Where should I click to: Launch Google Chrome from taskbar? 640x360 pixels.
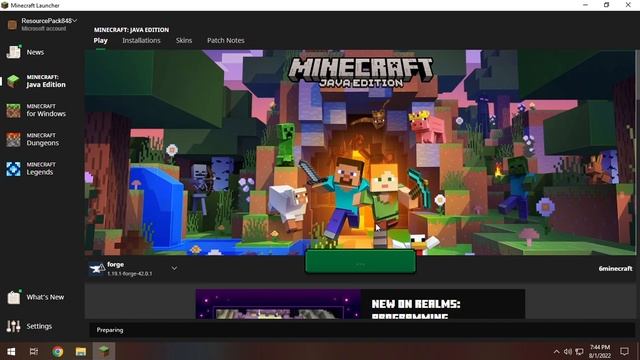click(58, 351)
